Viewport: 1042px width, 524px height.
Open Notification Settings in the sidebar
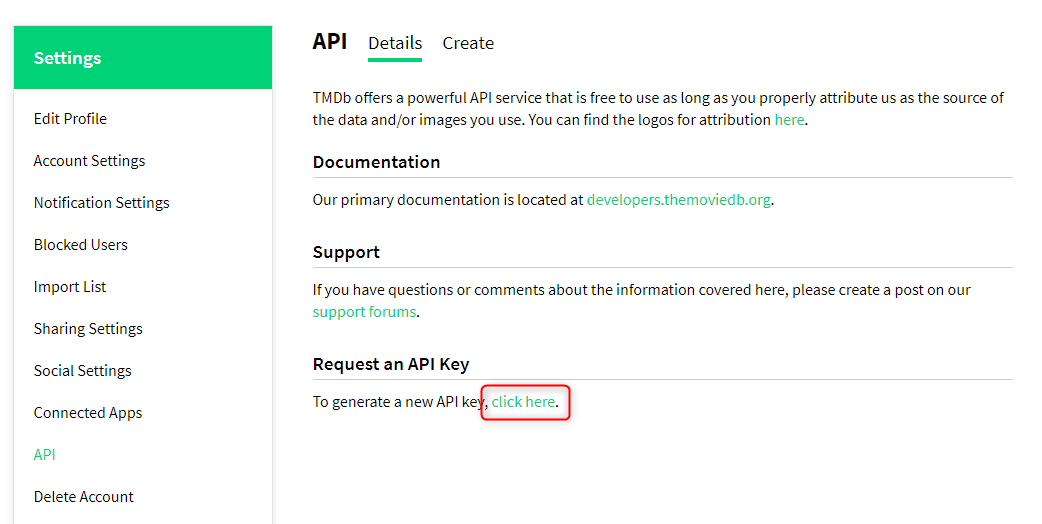101,203
